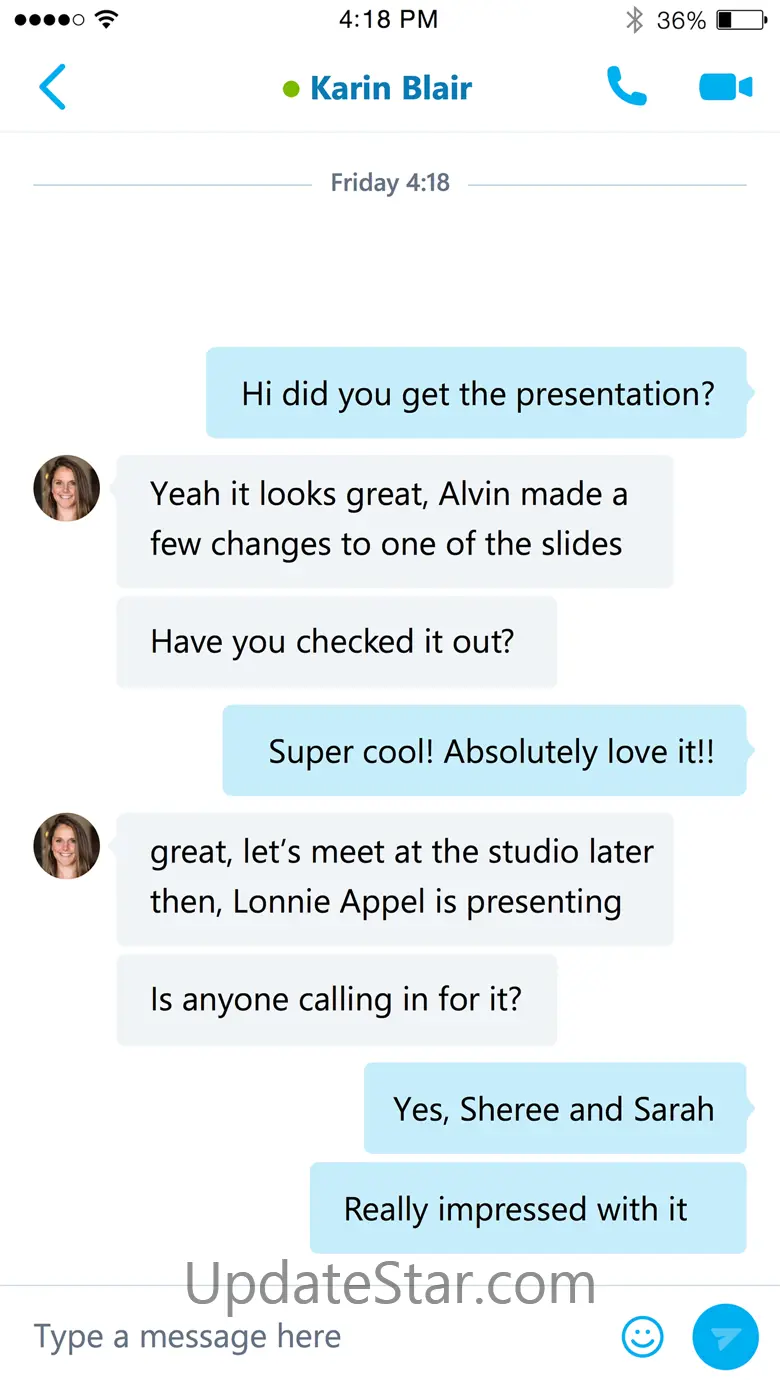Viewport: 780px width, 1387px height.
Task: Tap the 'Really impressed with it' bubble
Action: 527,1208
